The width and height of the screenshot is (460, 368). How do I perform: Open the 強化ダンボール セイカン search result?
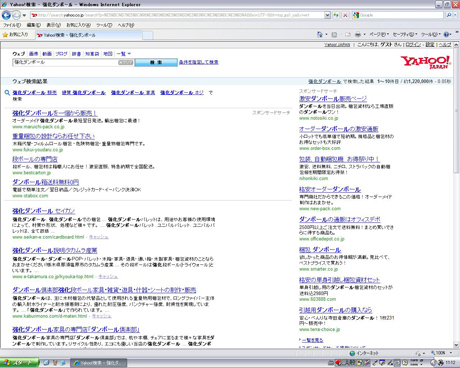44,211
